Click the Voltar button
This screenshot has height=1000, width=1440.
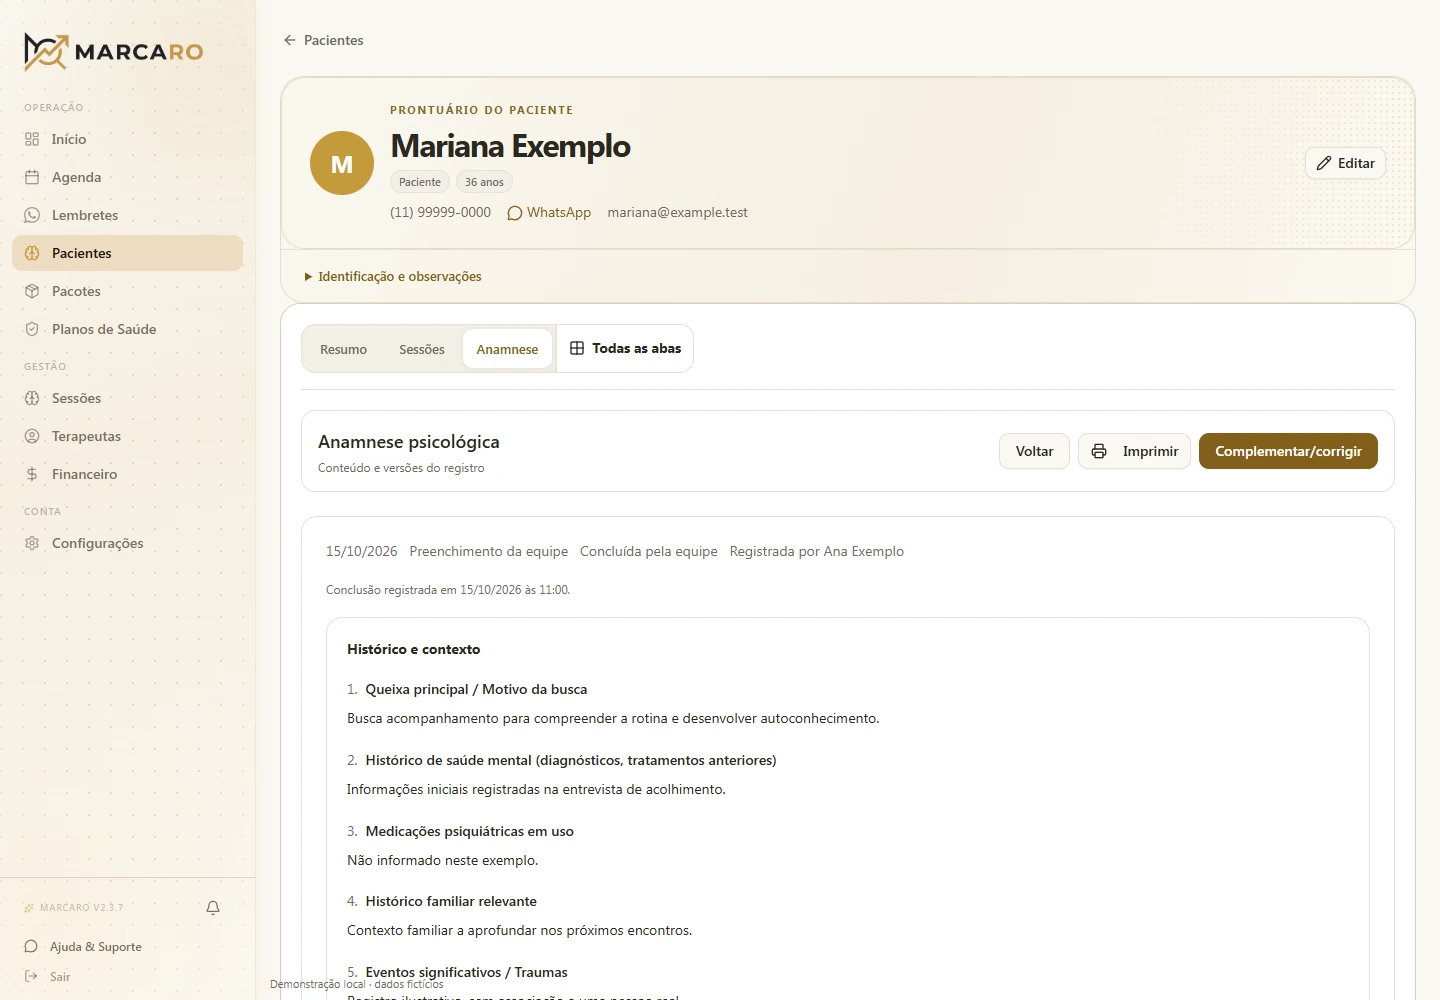click(x=1034, y=451)
